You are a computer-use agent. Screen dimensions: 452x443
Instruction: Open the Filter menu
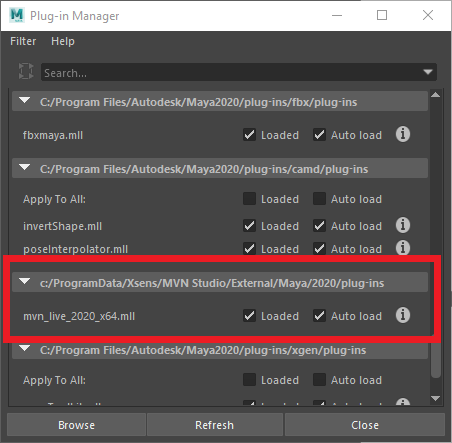(x=23, y=41)
